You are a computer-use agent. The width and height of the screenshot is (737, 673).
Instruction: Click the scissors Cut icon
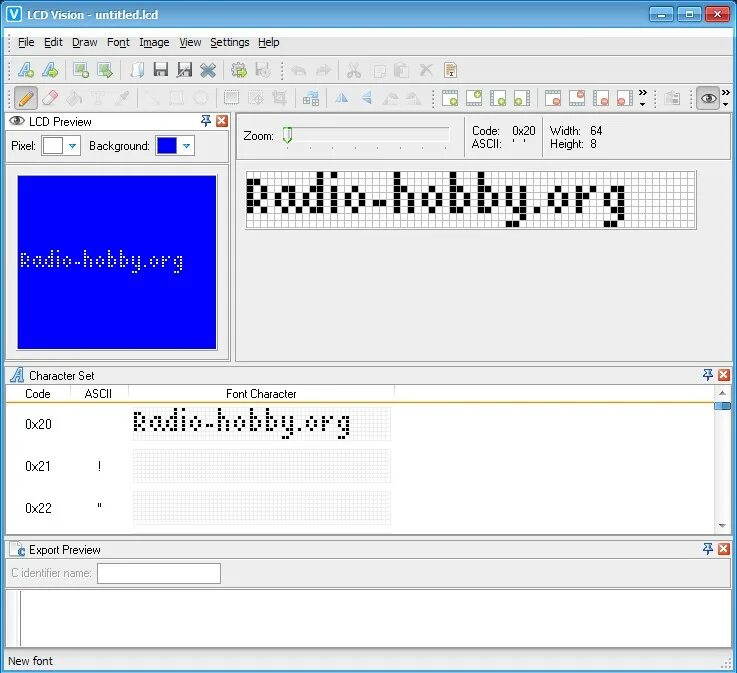click(353, 70)
